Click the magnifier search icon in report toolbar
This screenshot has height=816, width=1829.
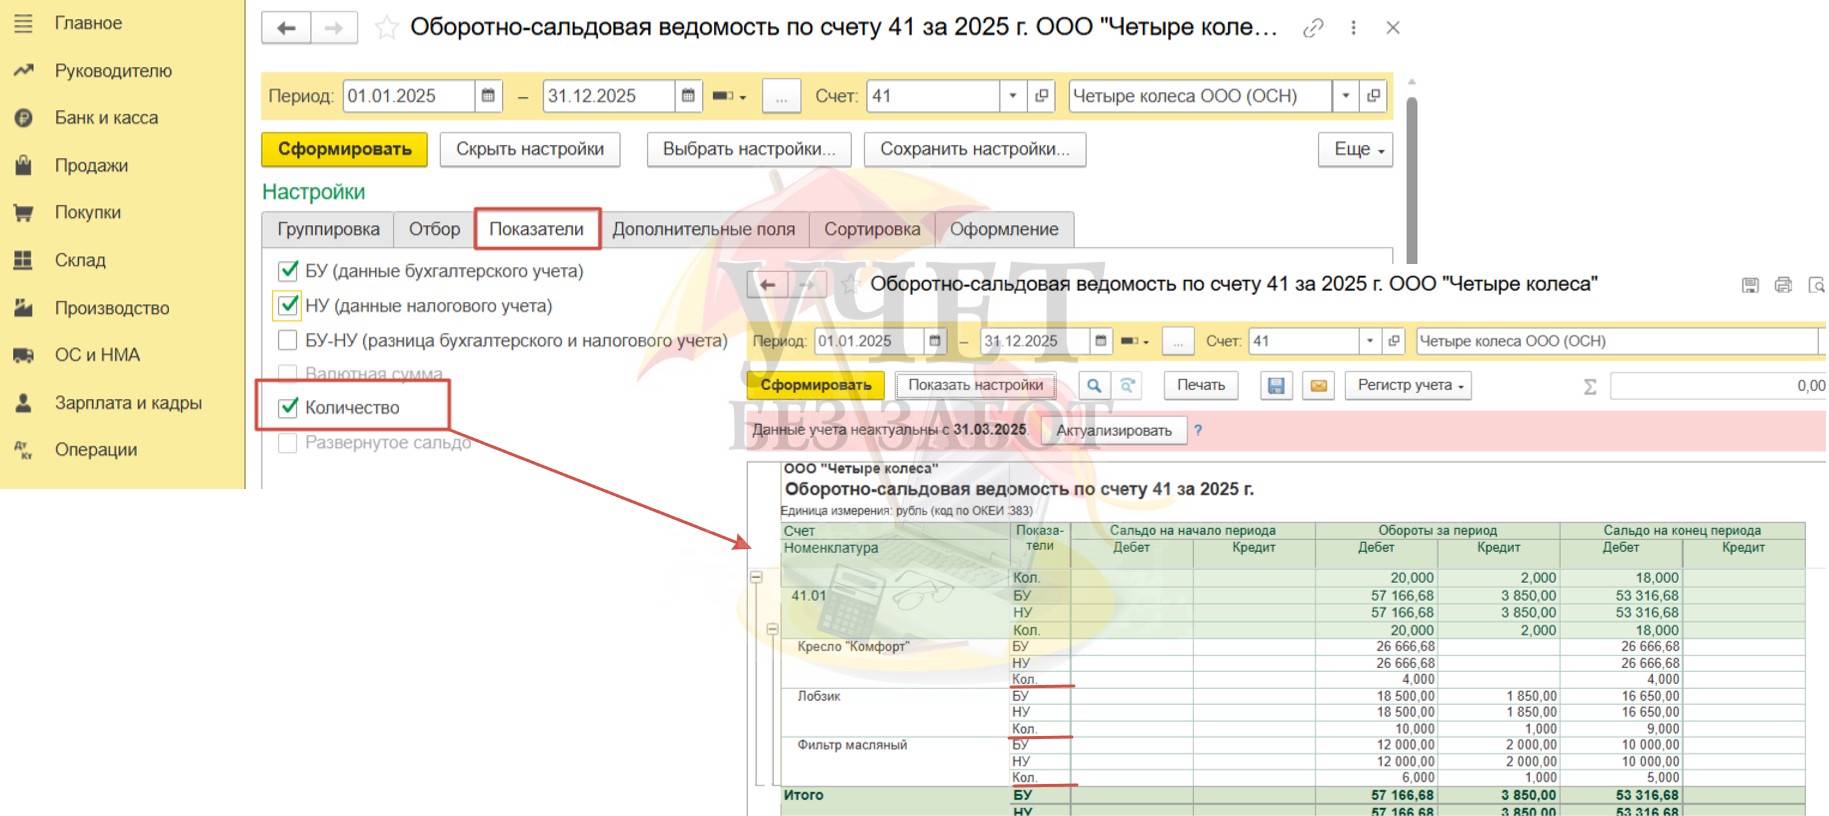pos(1094,386)
